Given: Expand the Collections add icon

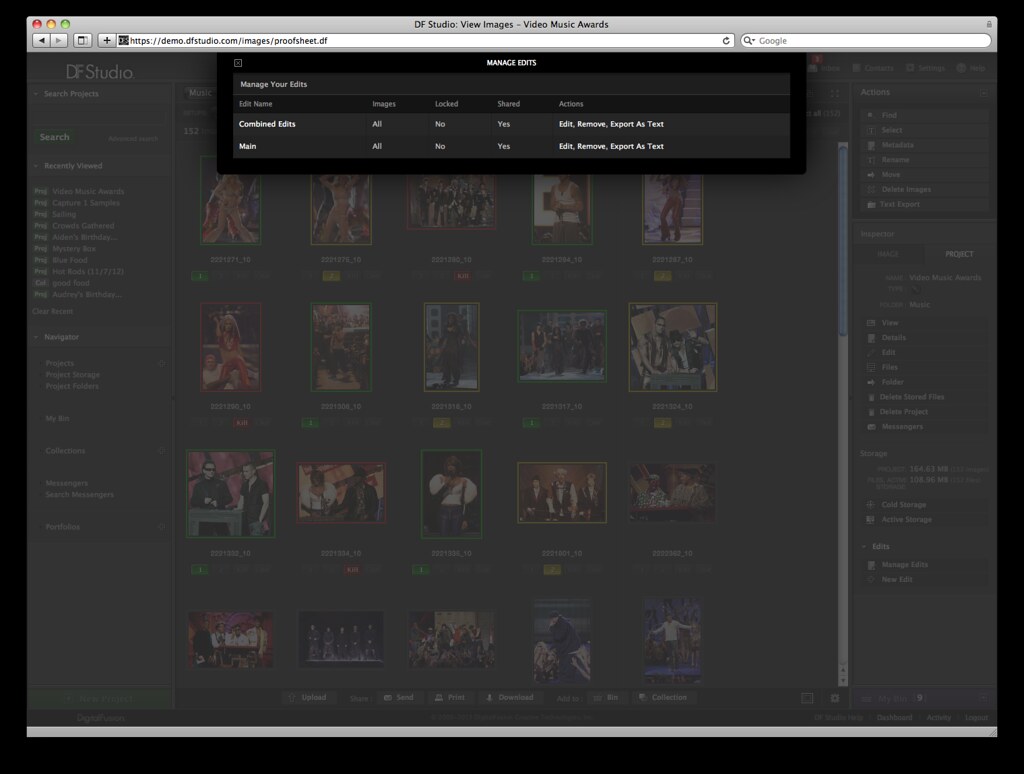Looking at the screenshot, I should pyautogui.click(x=161, y=451).
